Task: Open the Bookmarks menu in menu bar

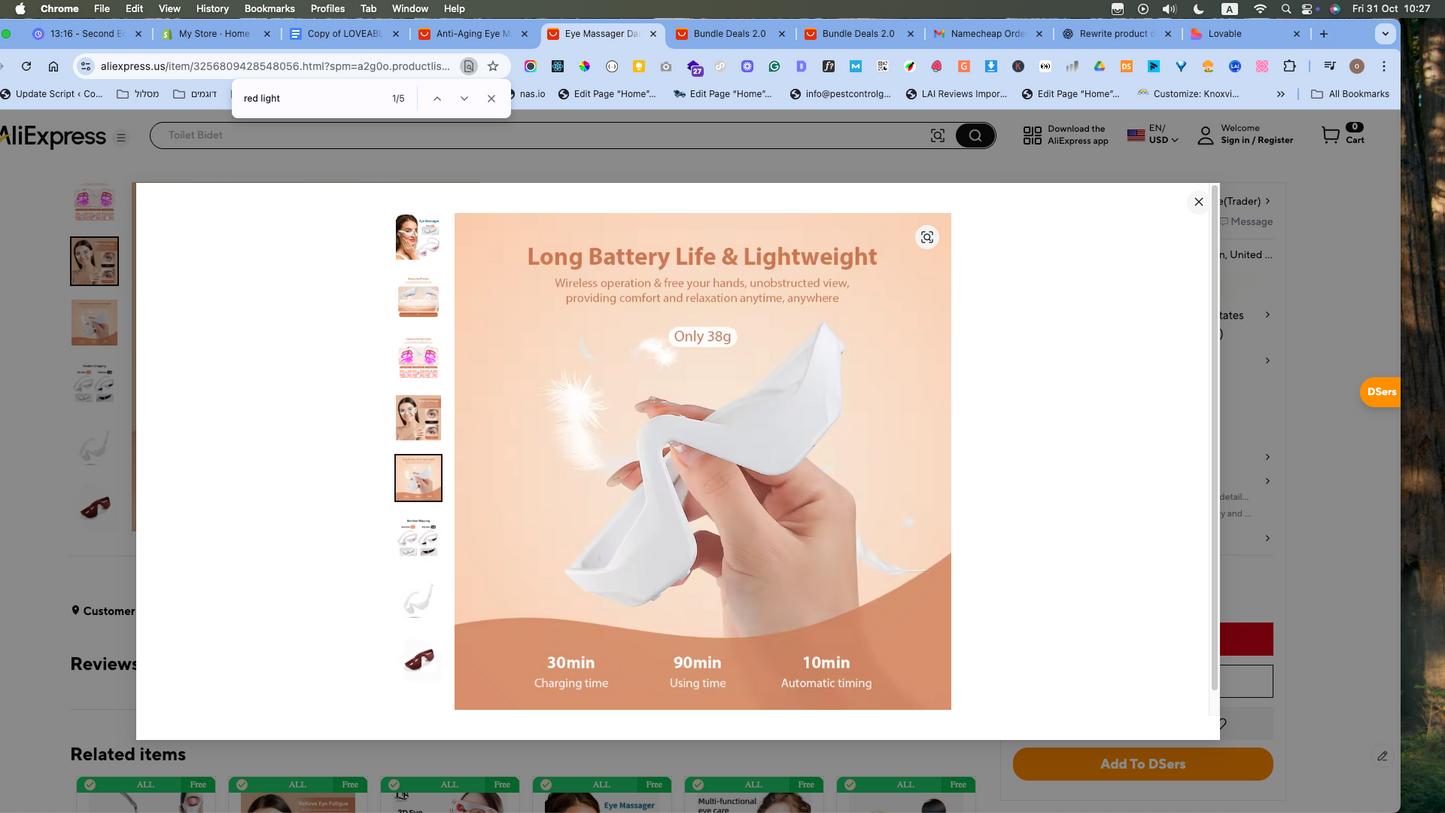Action: (x=269, y=8)
